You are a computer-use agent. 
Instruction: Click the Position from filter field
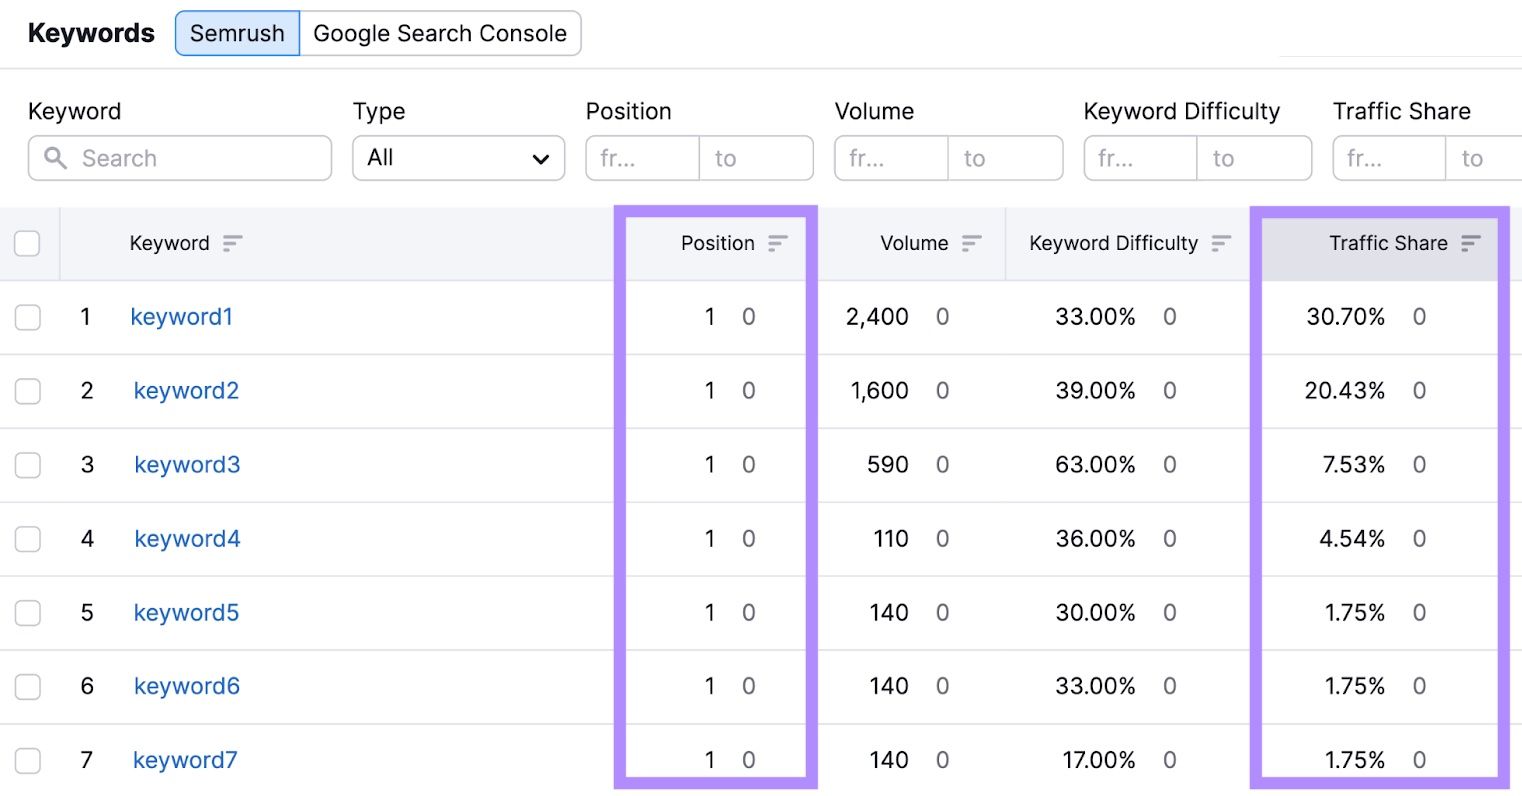coord(642,158)
